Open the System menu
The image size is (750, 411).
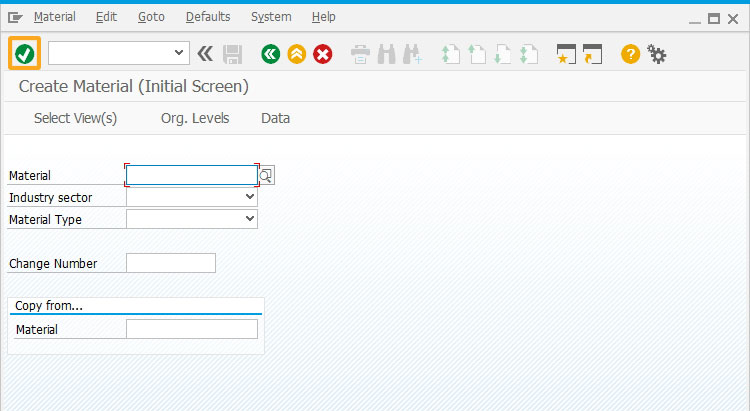pos(271,17)
